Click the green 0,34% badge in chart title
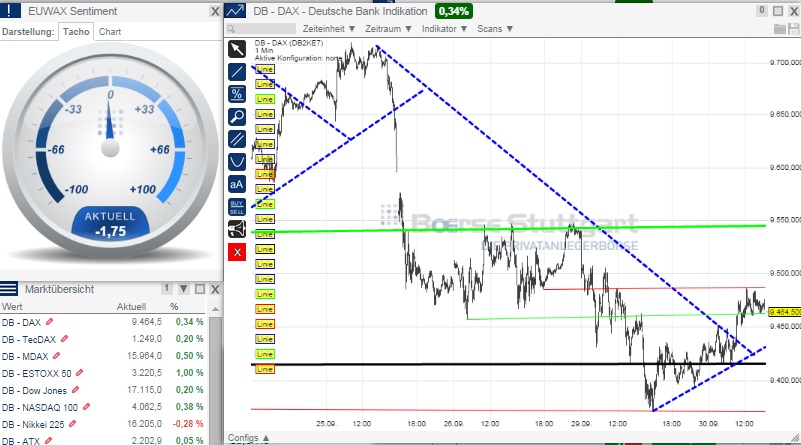This screenshot has height=445, width=801. point(454,11)
